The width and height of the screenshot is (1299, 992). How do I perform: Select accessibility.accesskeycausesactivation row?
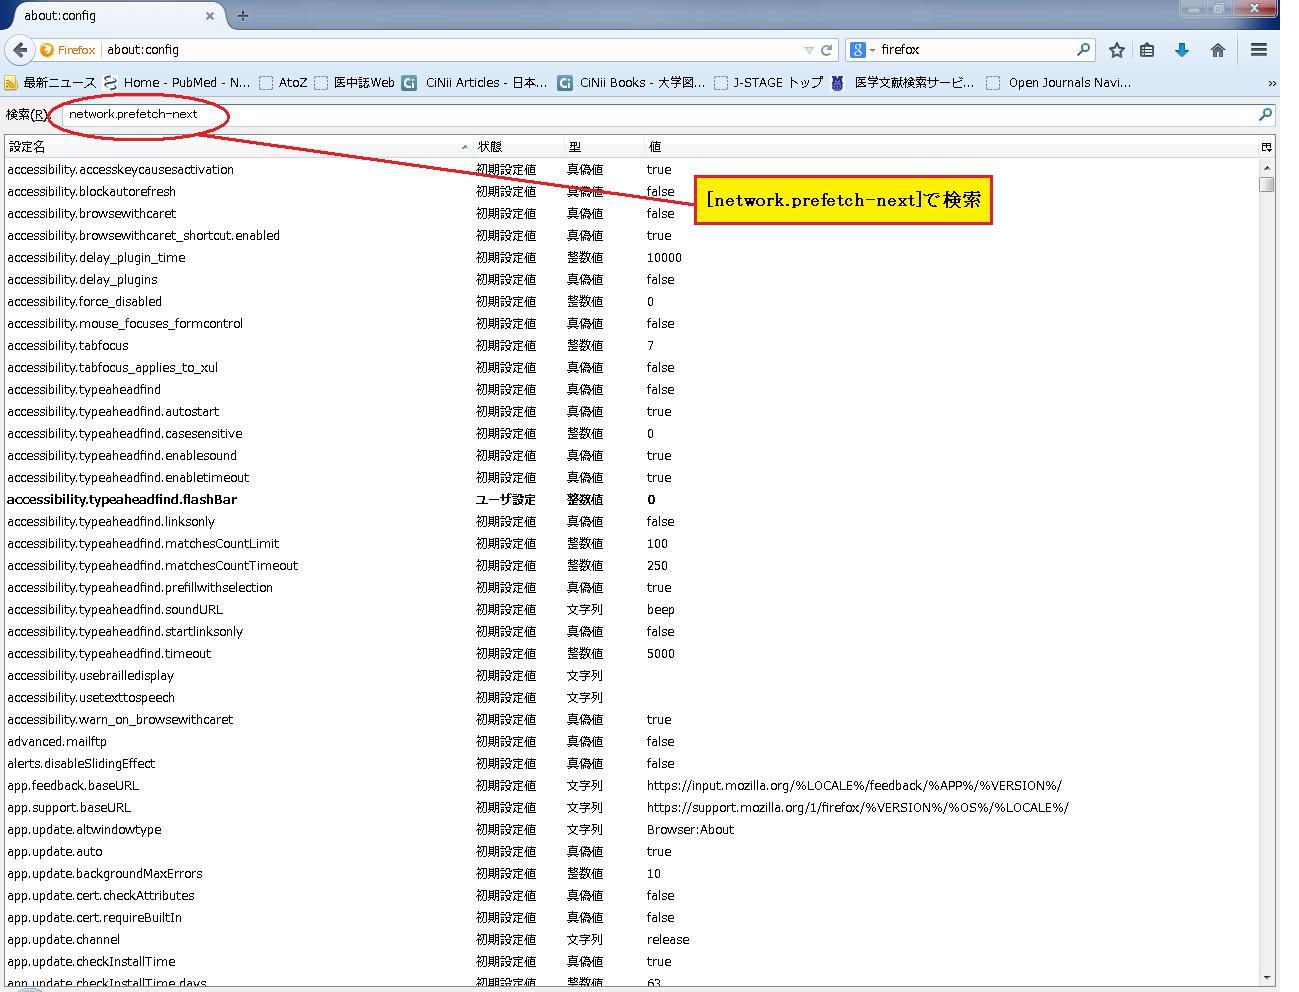(x=631, y=170)
